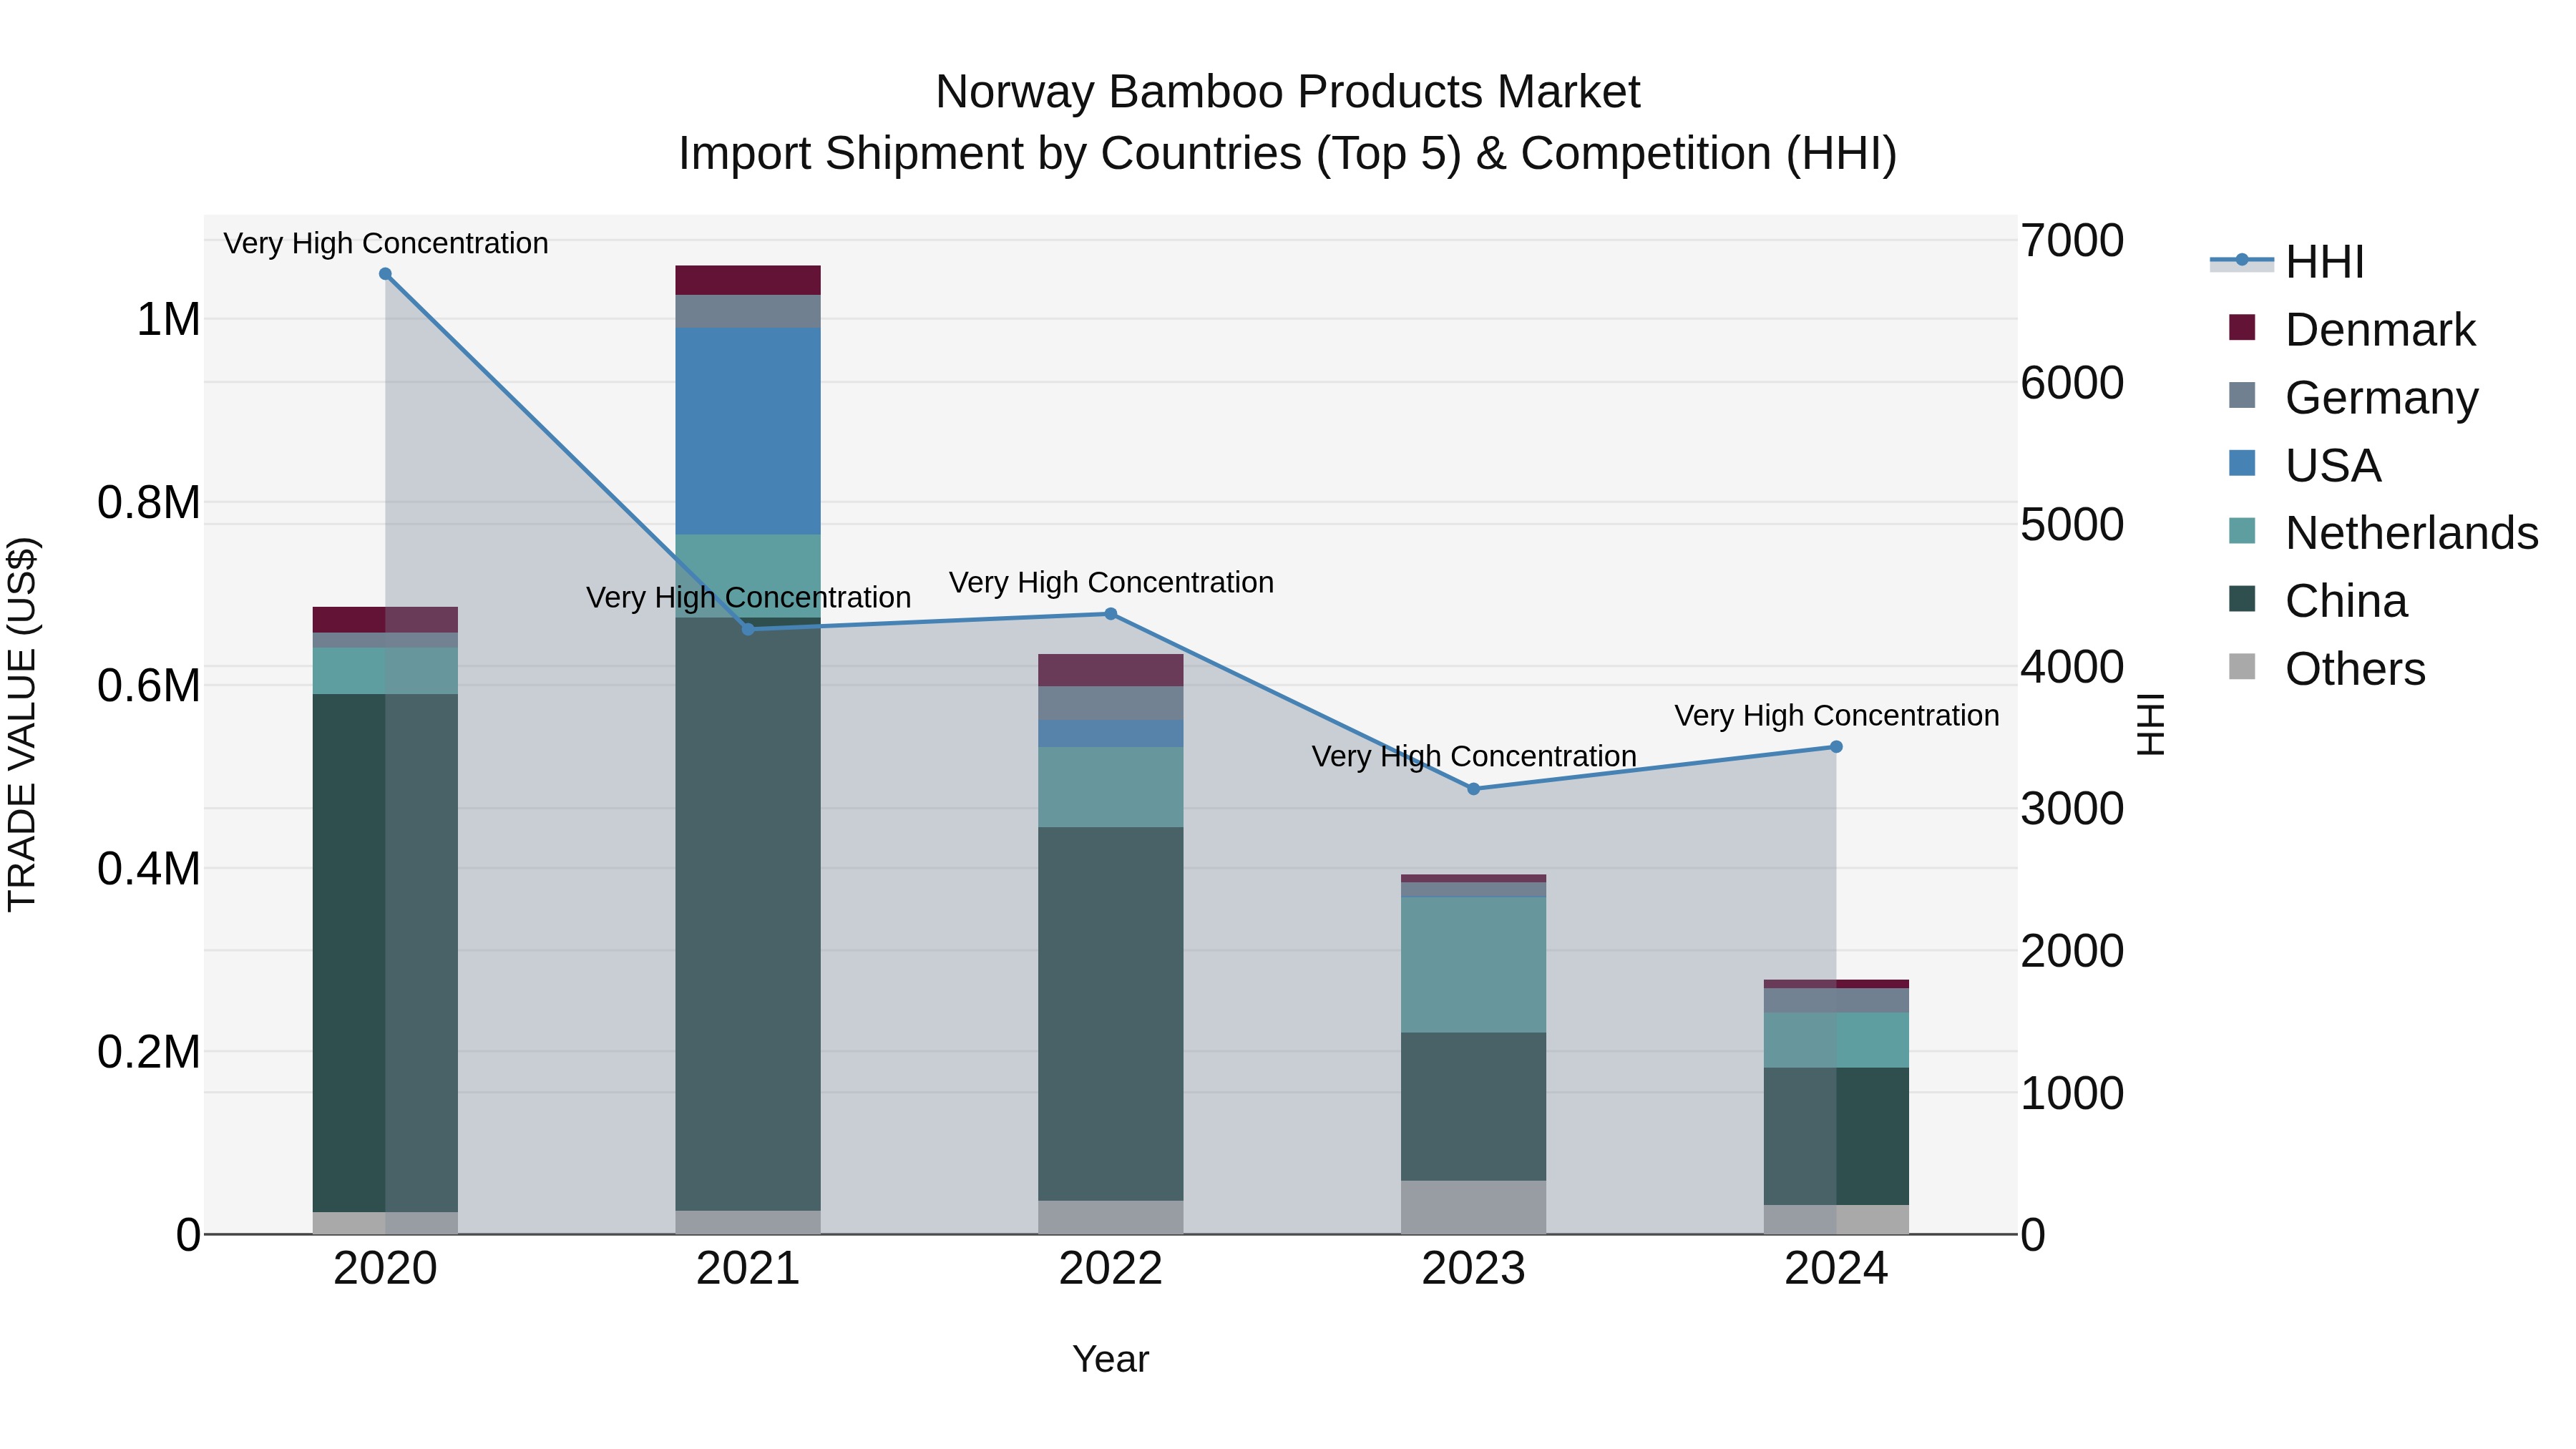Toggle the USA legend entry
Screen dimensions: 2576x1449
(2305, 466)
